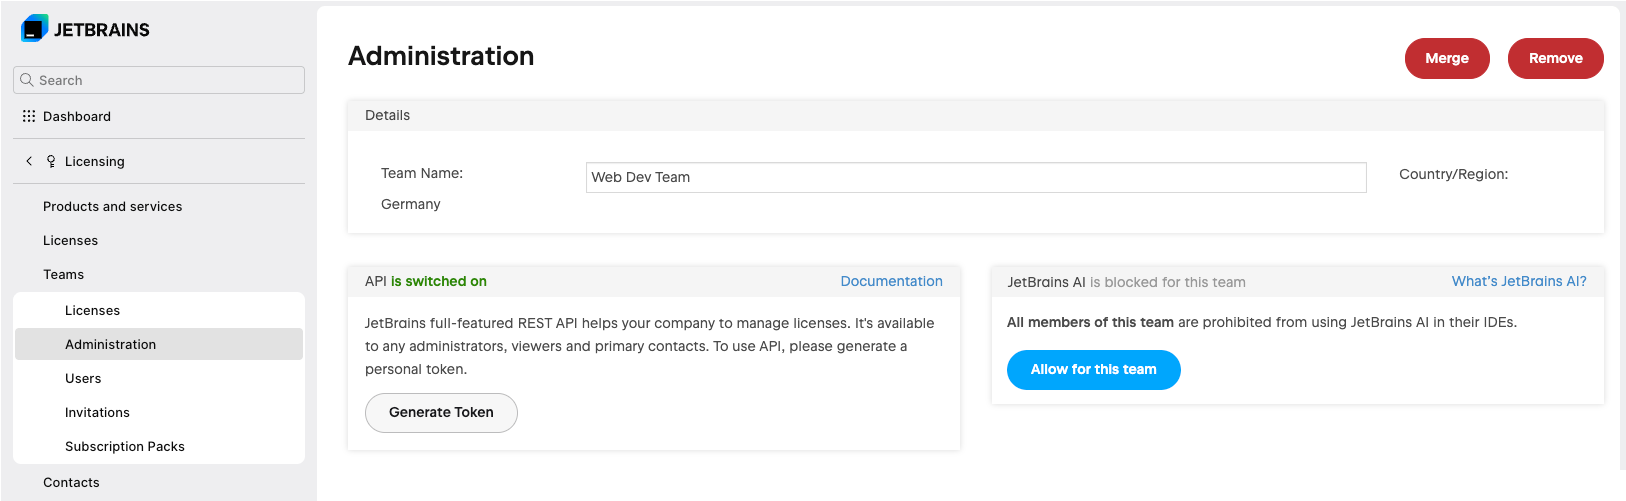The image size is (1626, 501).
Task: Open the Users page
Action: [83, 378]
